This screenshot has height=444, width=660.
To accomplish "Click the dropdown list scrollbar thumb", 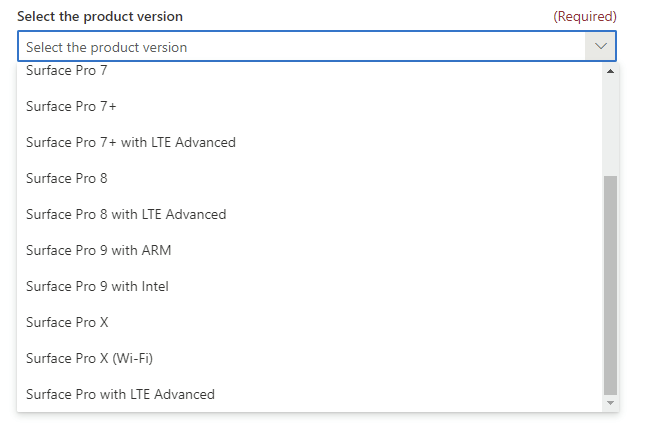I will [x=610, y=285].
